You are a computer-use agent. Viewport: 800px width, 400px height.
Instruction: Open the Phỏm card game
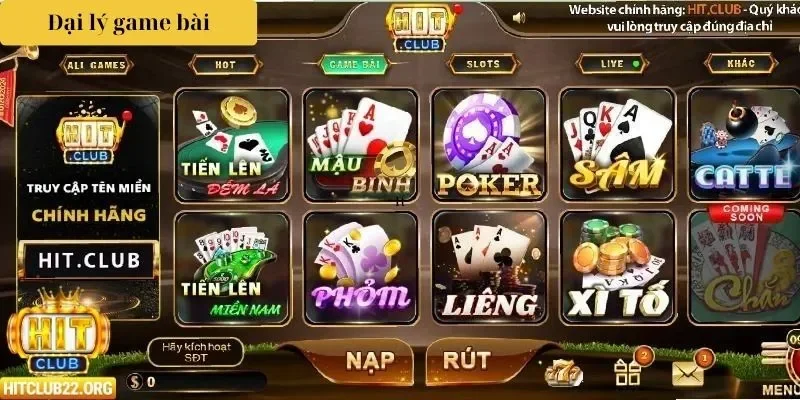tap(361, 268)
